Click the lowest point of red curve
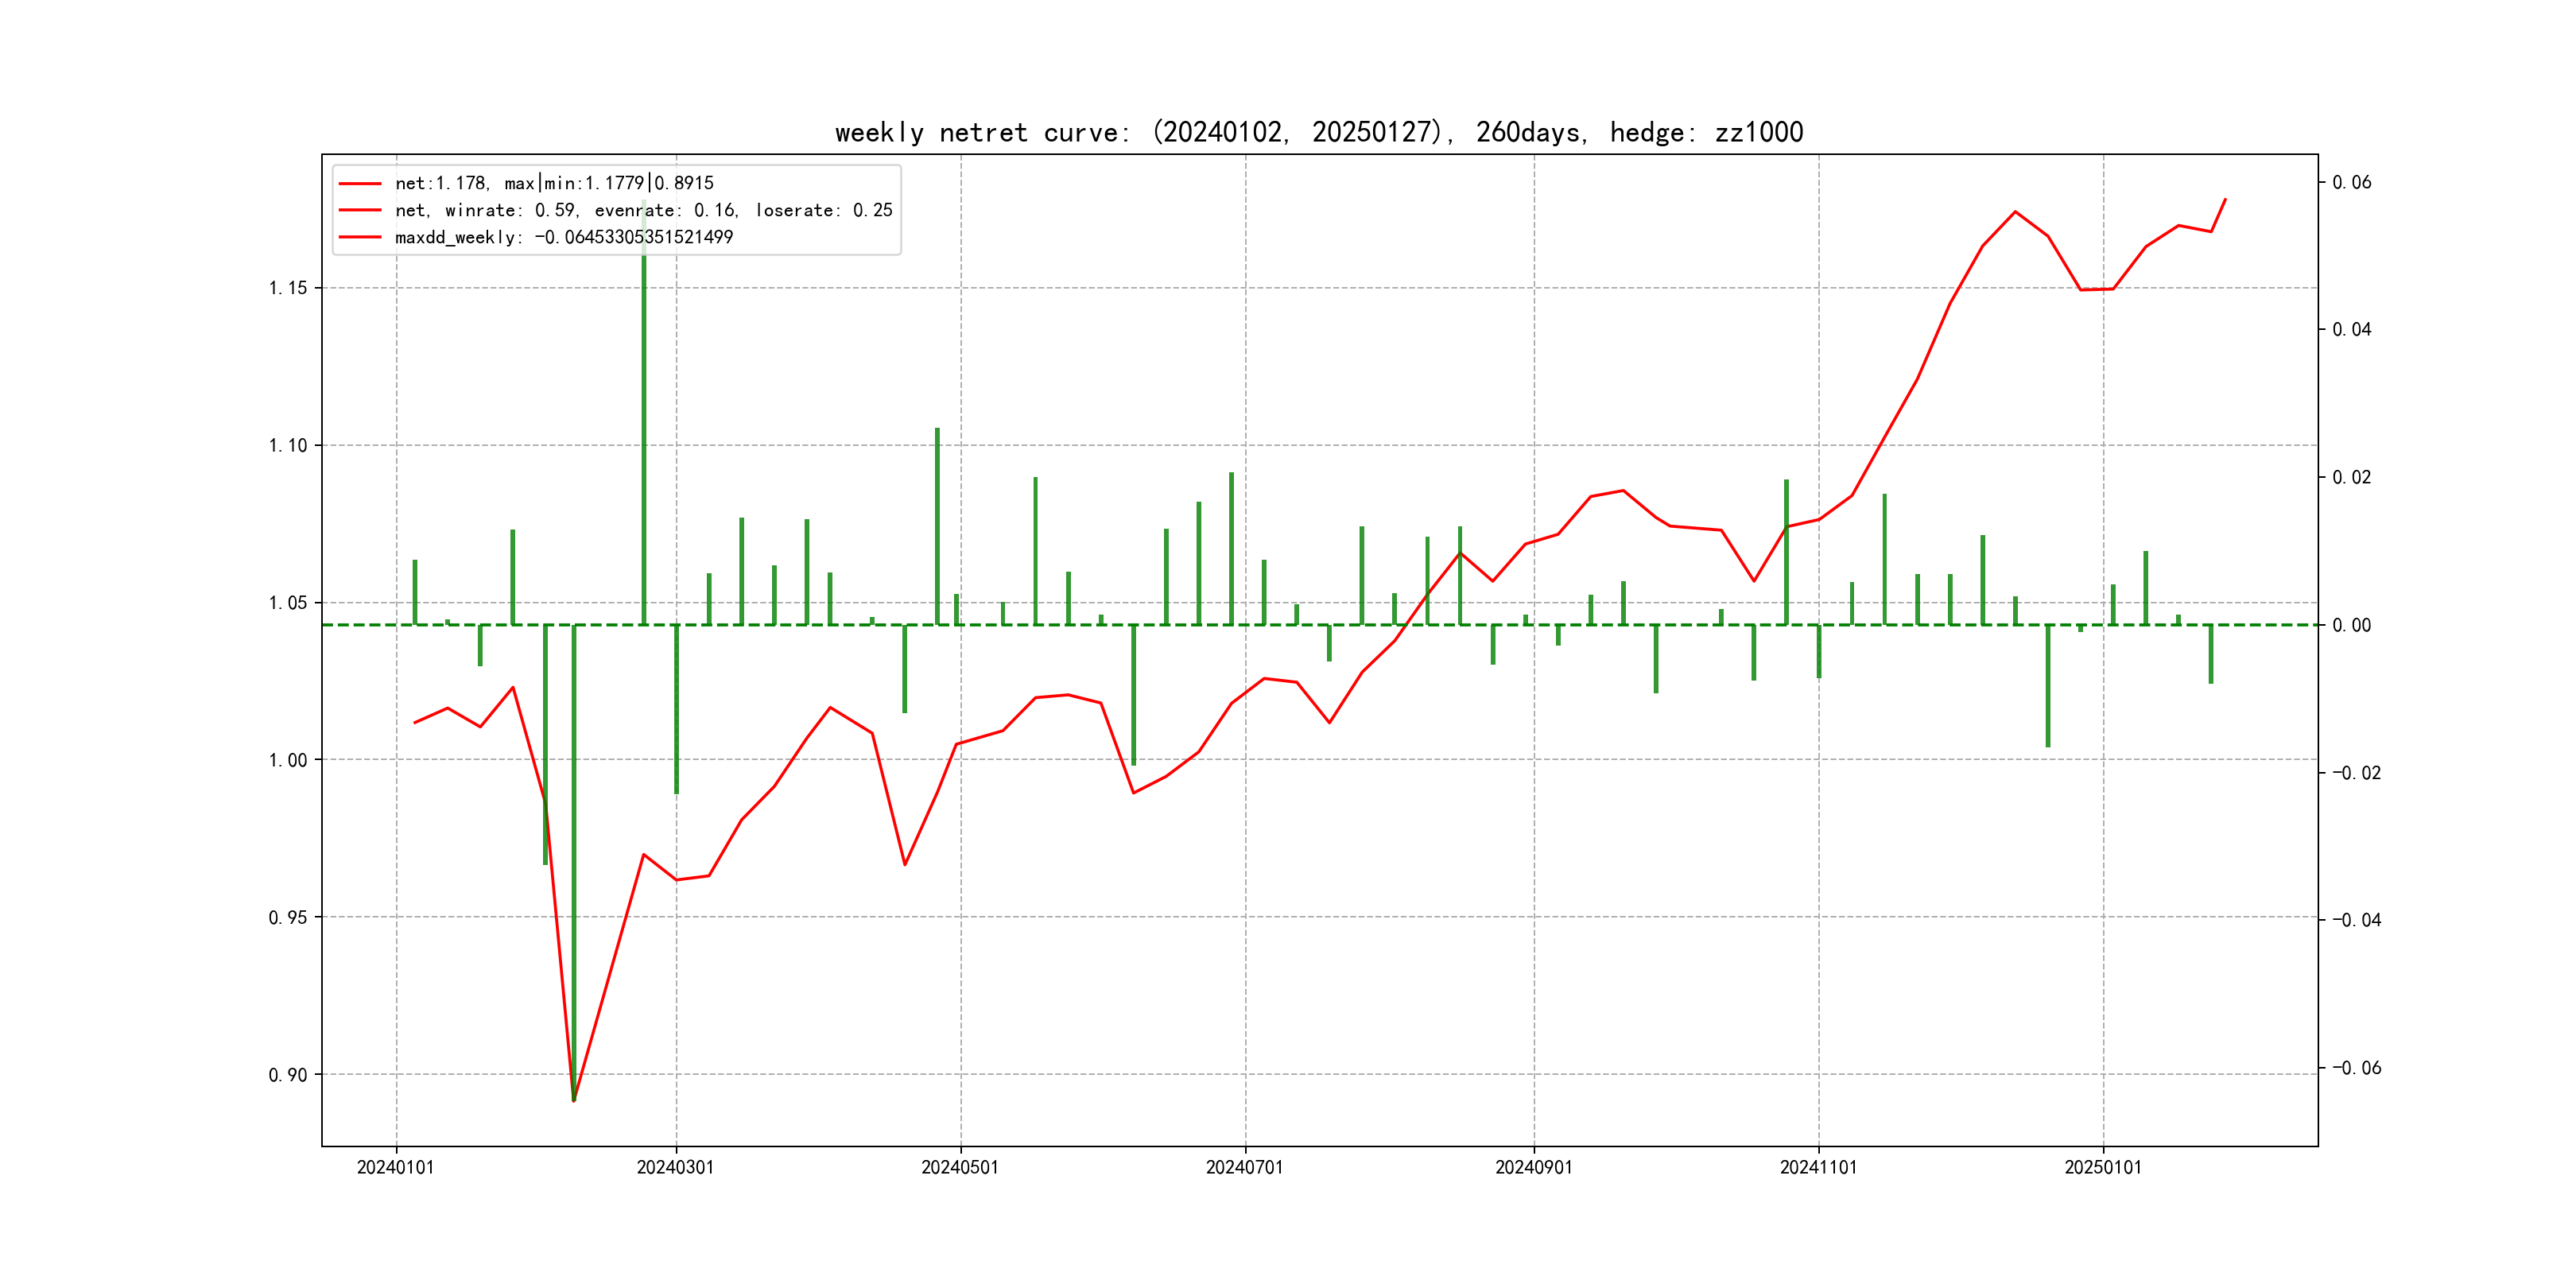2576x1288 pixels. [x=574, y=1100]
